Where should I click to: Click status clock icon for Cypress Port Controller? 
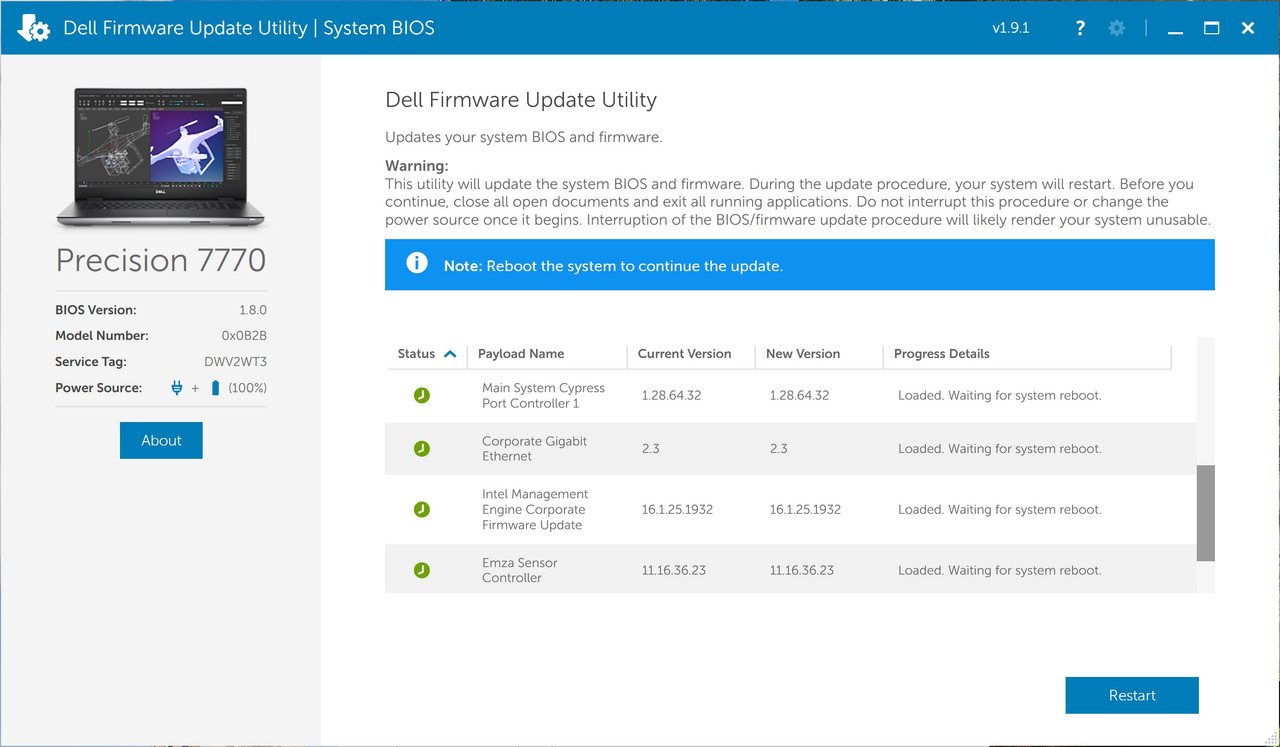tap(422, 396)
